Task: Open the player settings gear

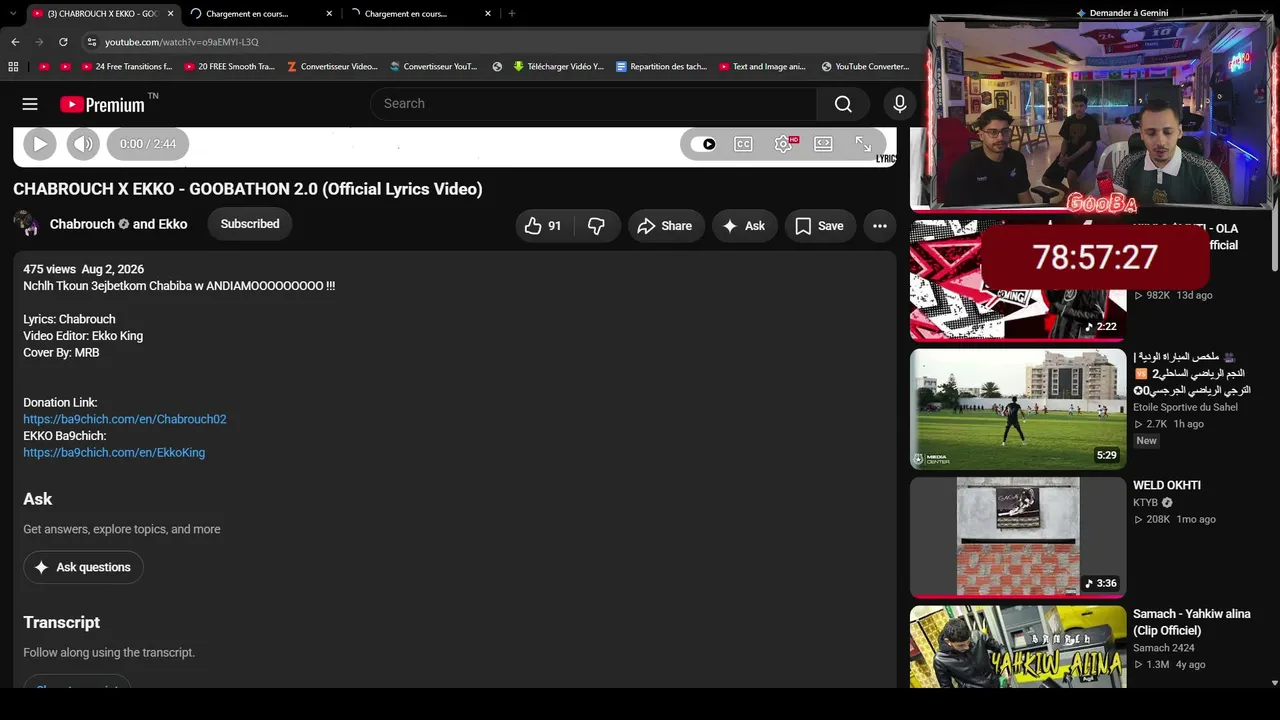Action: (x=784, y=144)
